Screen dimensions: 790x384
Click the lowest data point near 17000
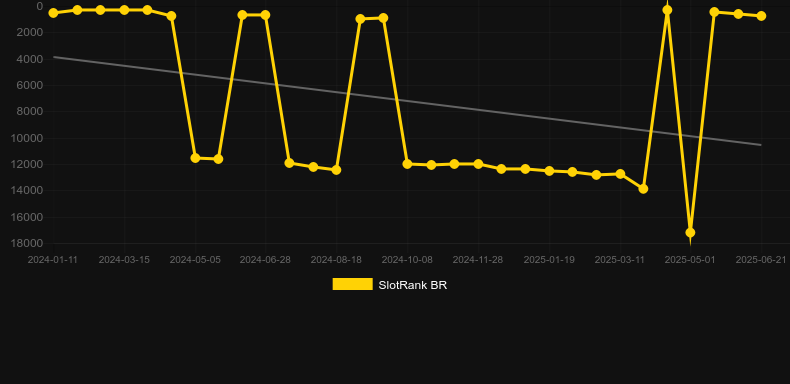click(x=690, y=232)
